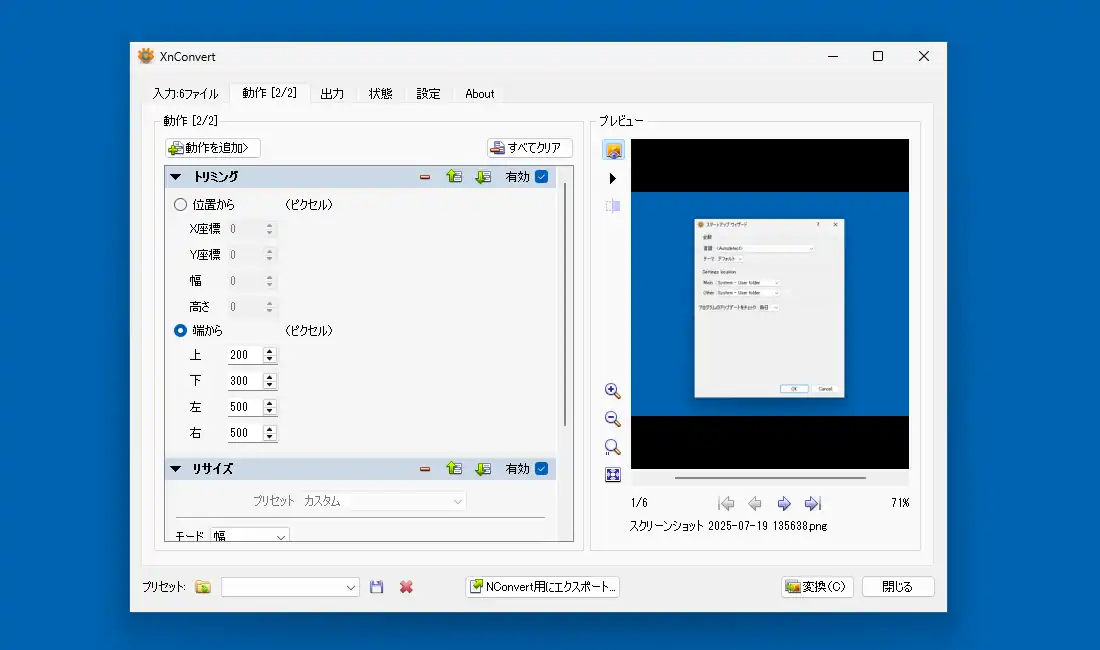Image resolution: width=1100 pixels, height=650 pixels.
Task: Open the bottom プリセット combo box
Action: click(x=290, y=587)
